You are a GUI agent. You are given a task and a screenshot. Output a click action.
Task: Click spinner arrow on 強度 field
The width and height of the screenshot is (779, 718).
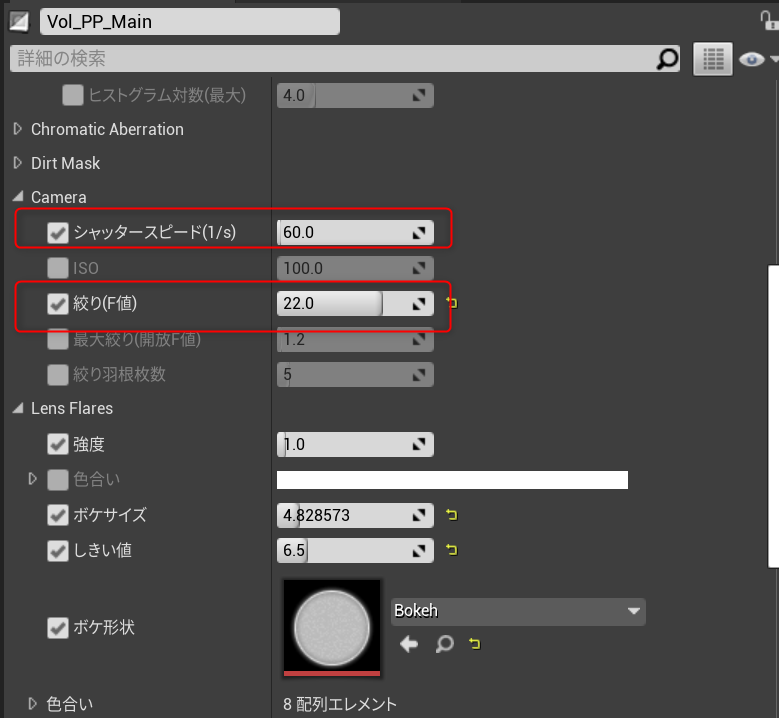click(x=419, y=444)
